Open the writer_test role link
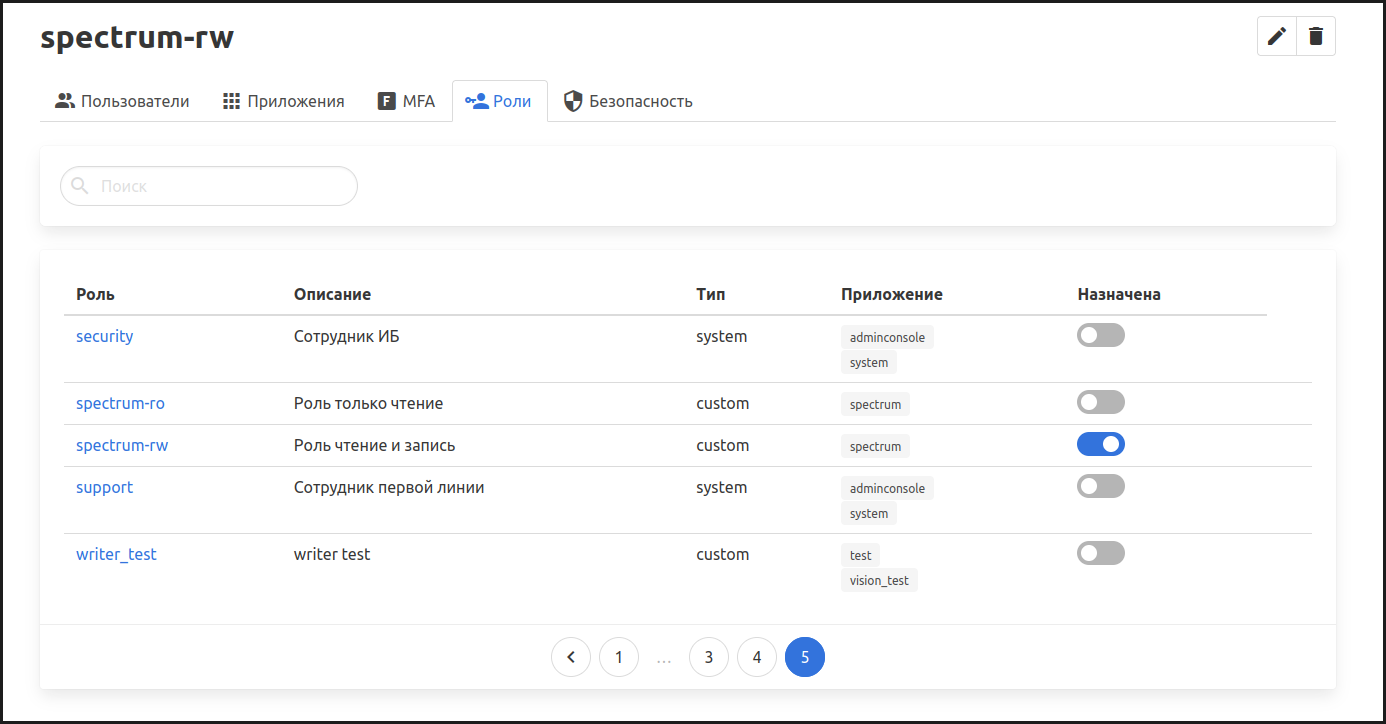1386x724 pixels. pos(116,554)
